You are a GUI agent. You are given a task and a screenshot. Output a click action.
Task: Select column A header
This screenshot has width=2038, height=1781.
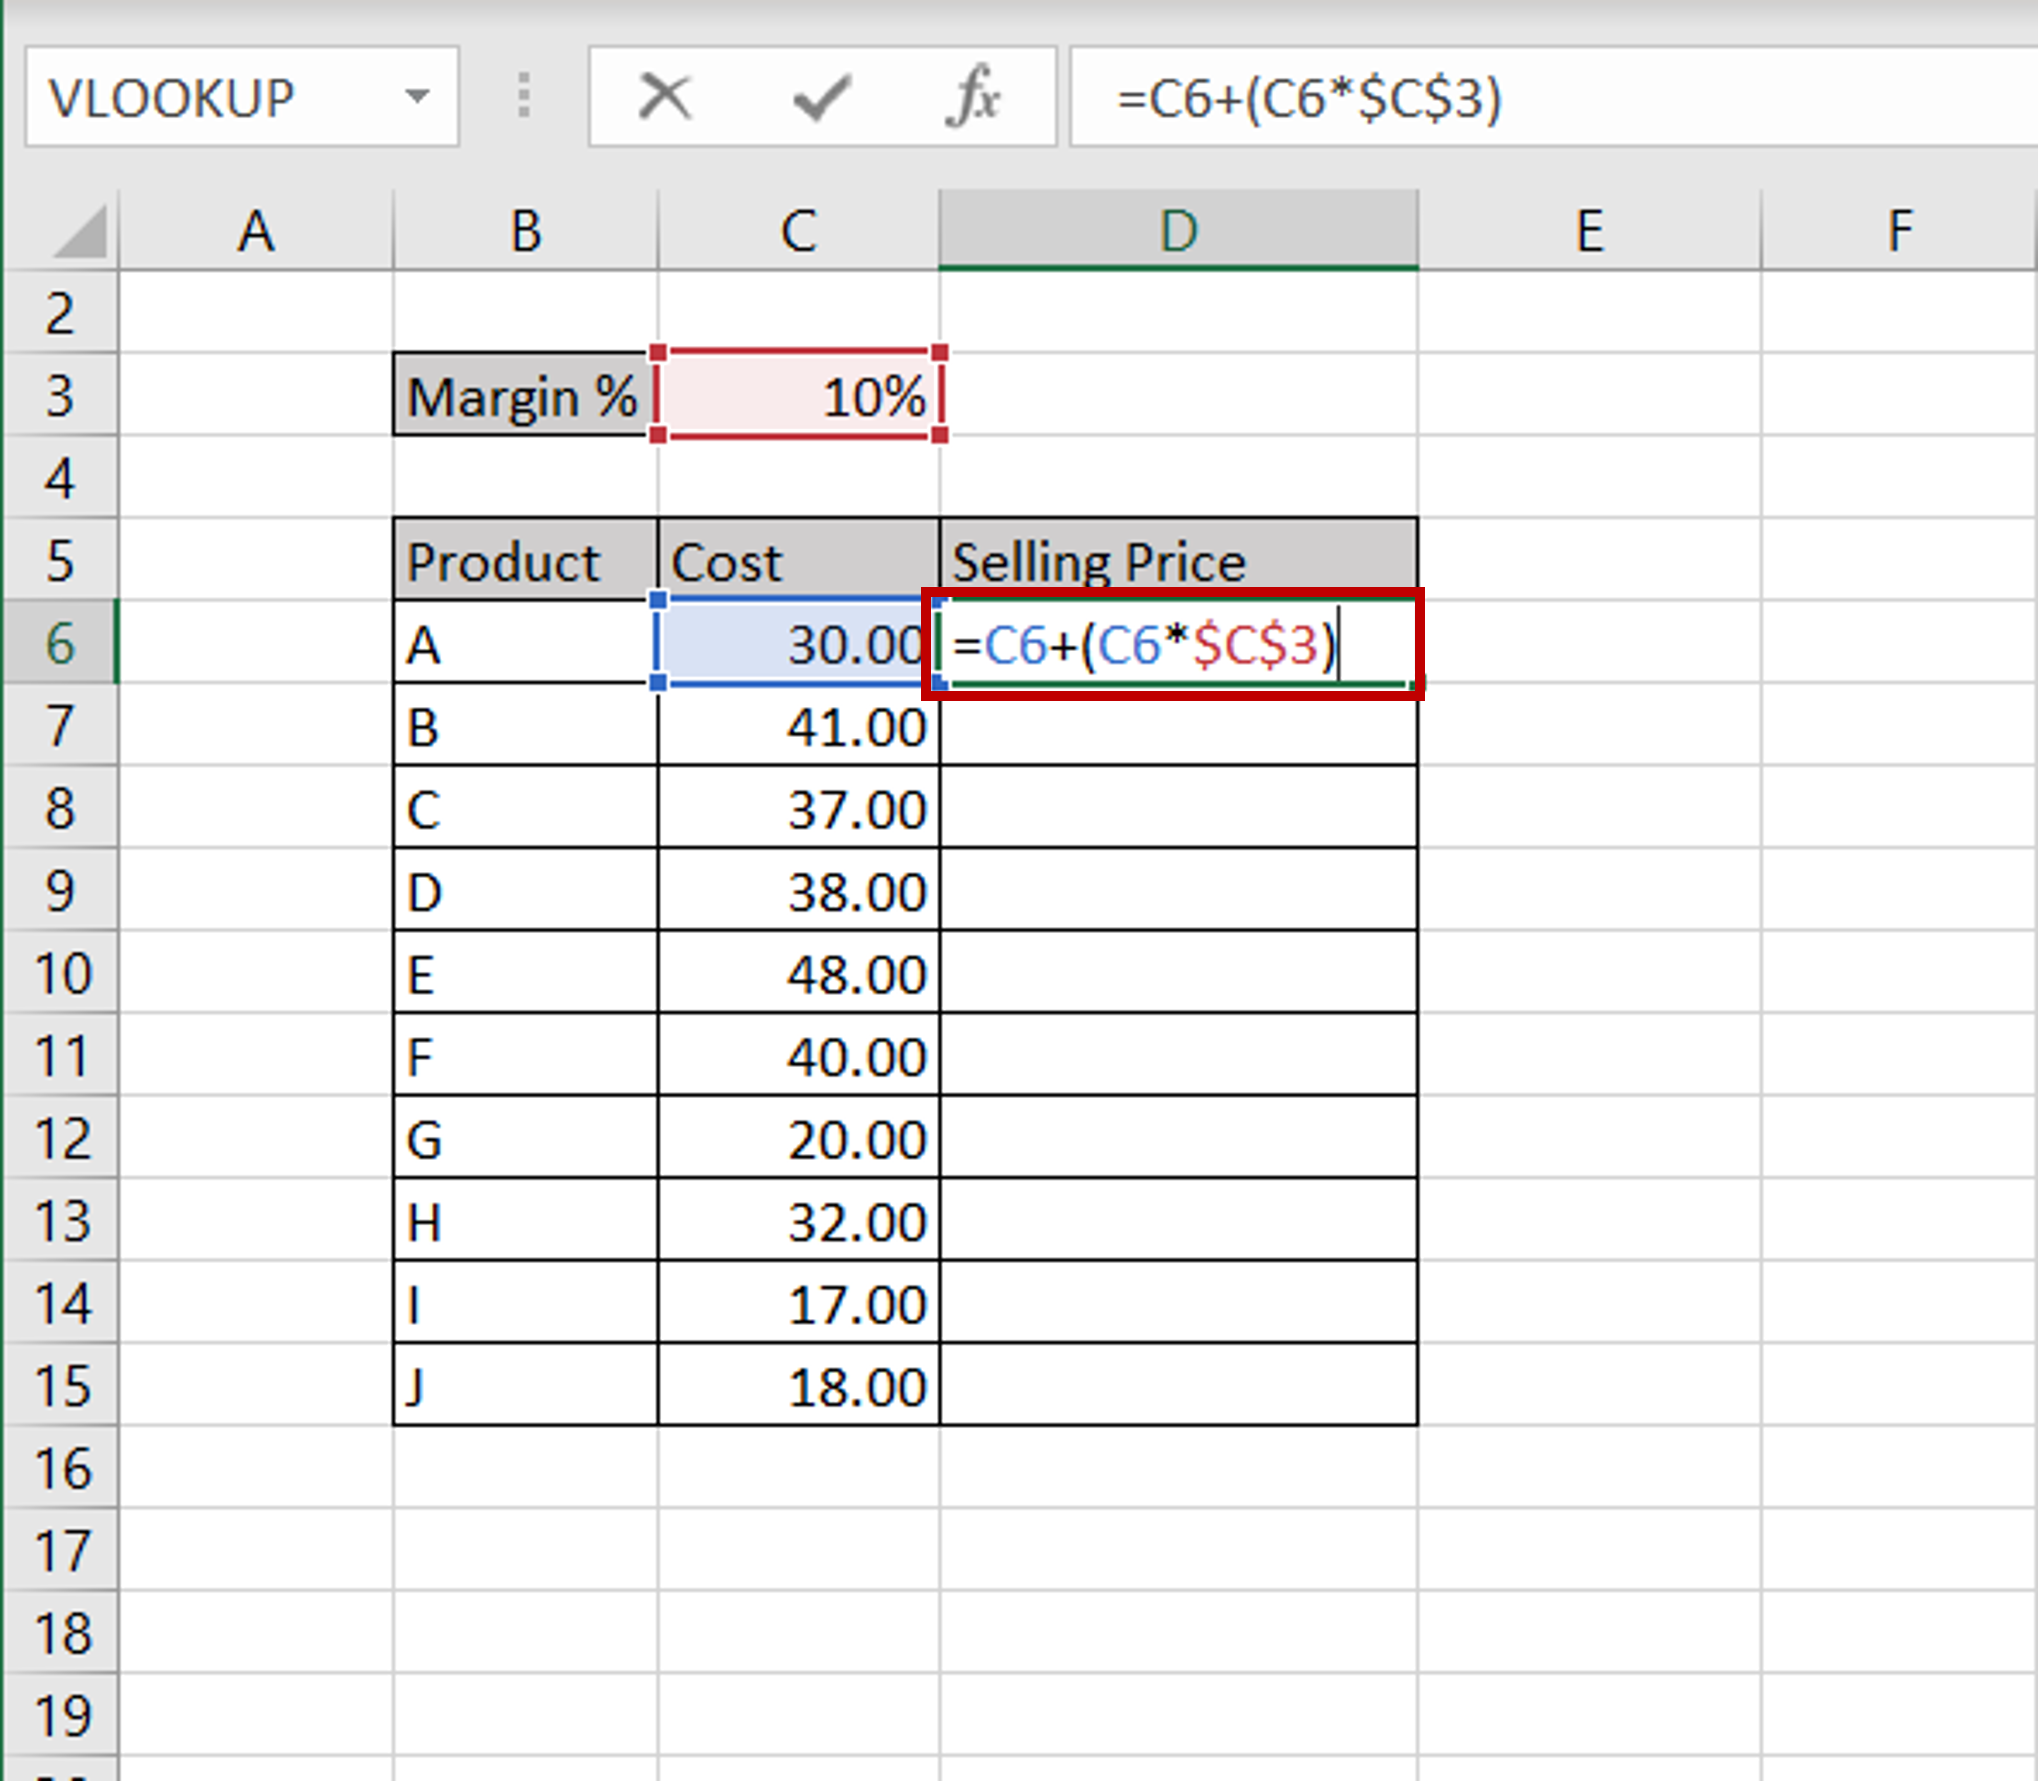[x=256, y=231]
